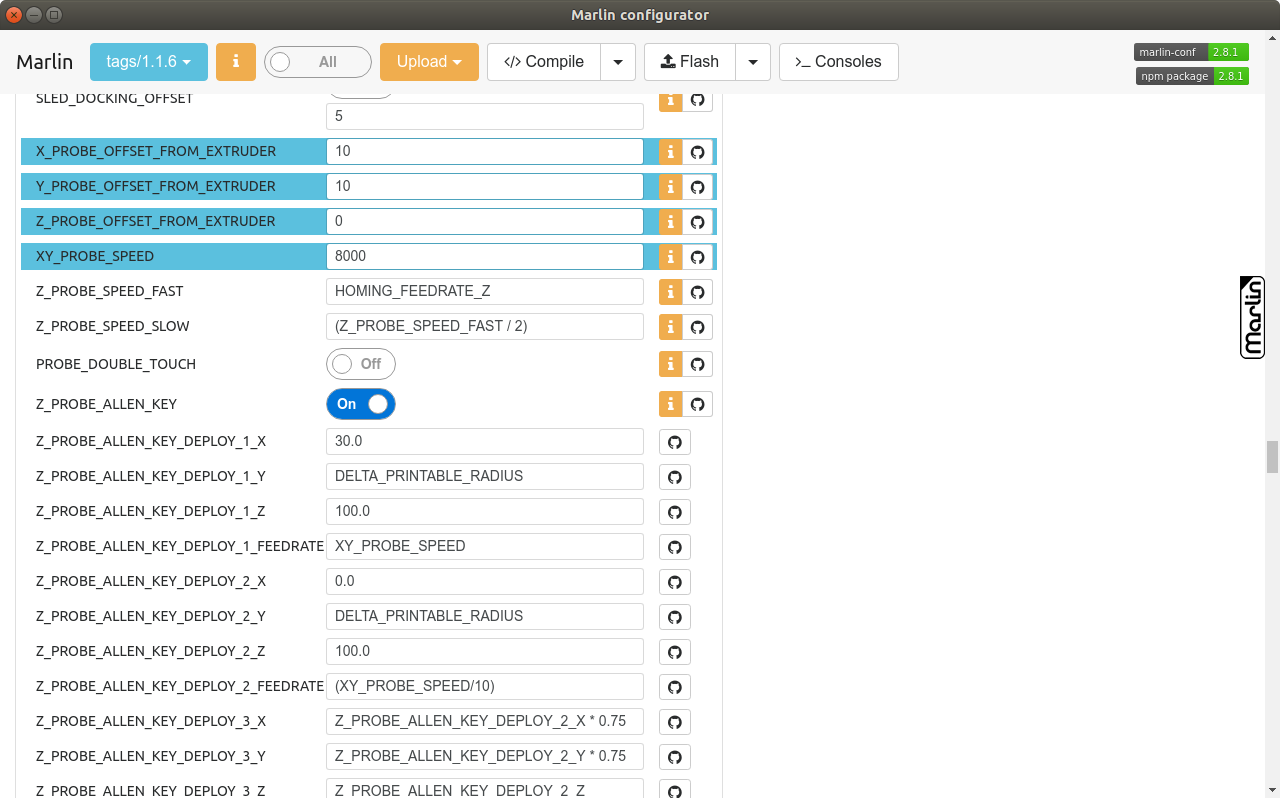Image resolution: width=1280 pixels, height=798 pixels.
Task: Open the marlin-conf 2.8.1 badge
Action: tap(1191, 52)
